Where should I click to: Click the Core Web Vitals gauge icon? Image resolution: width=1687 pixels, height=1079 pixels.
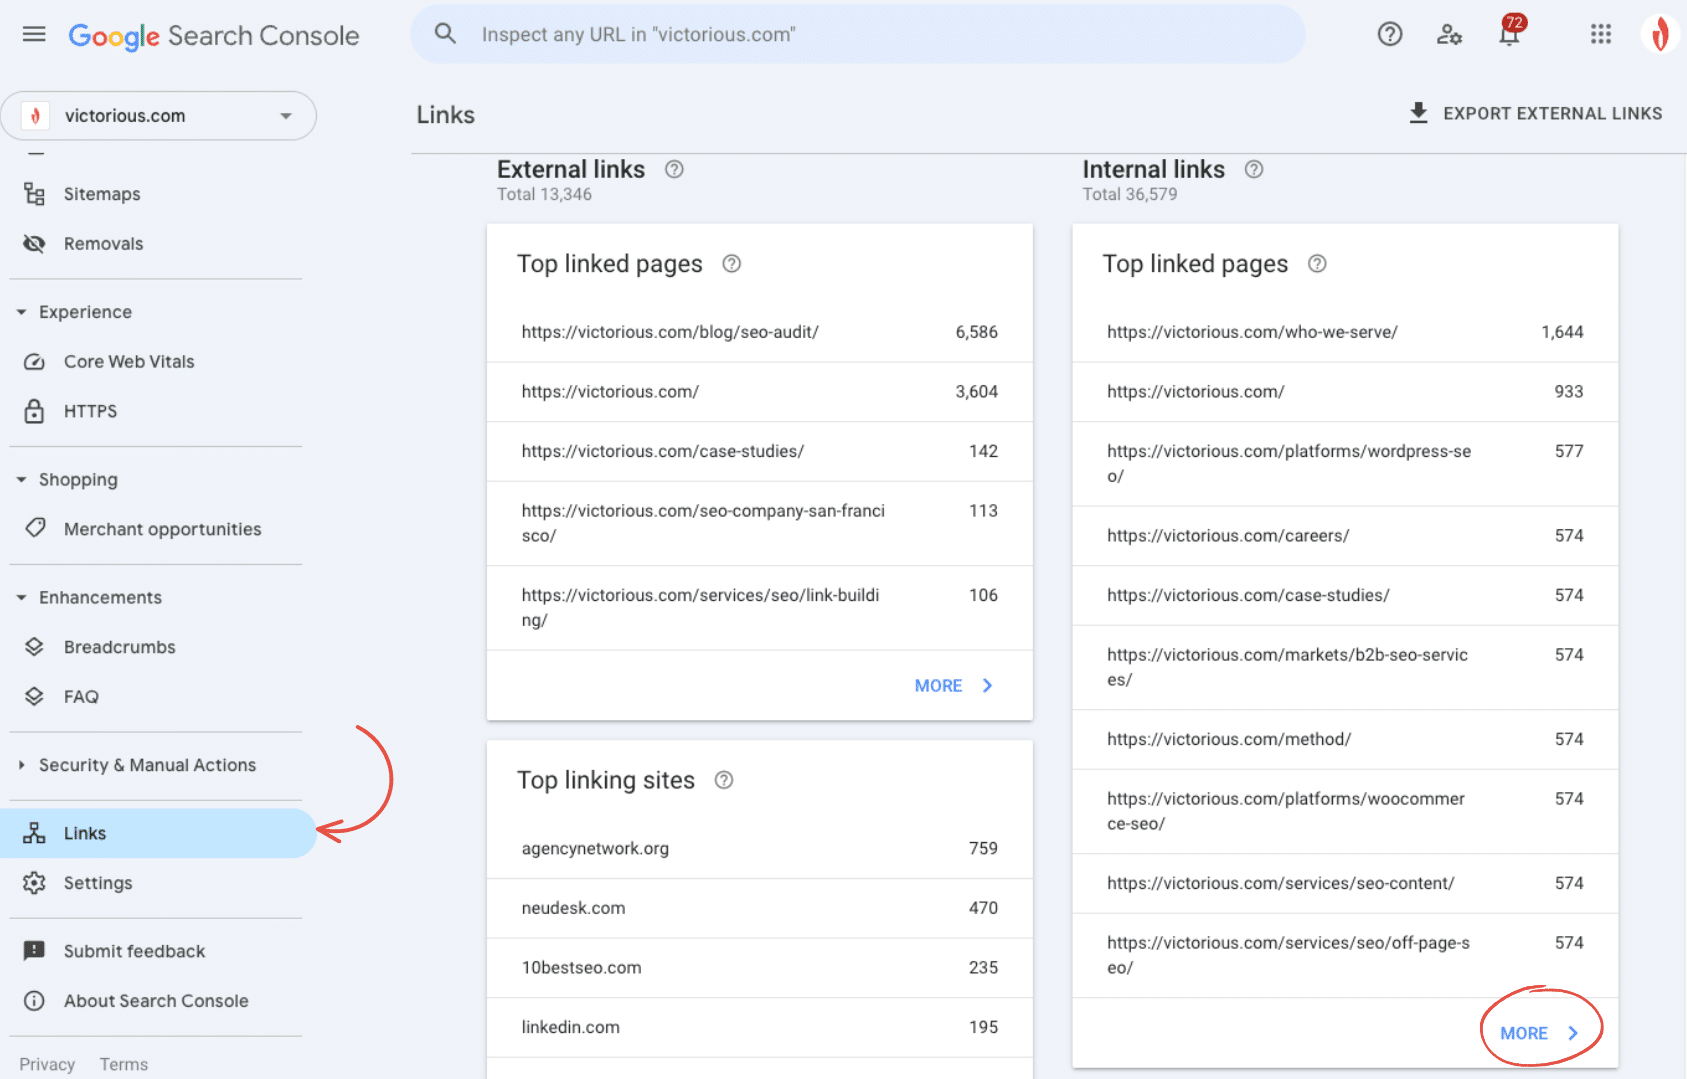coord(34,362)
